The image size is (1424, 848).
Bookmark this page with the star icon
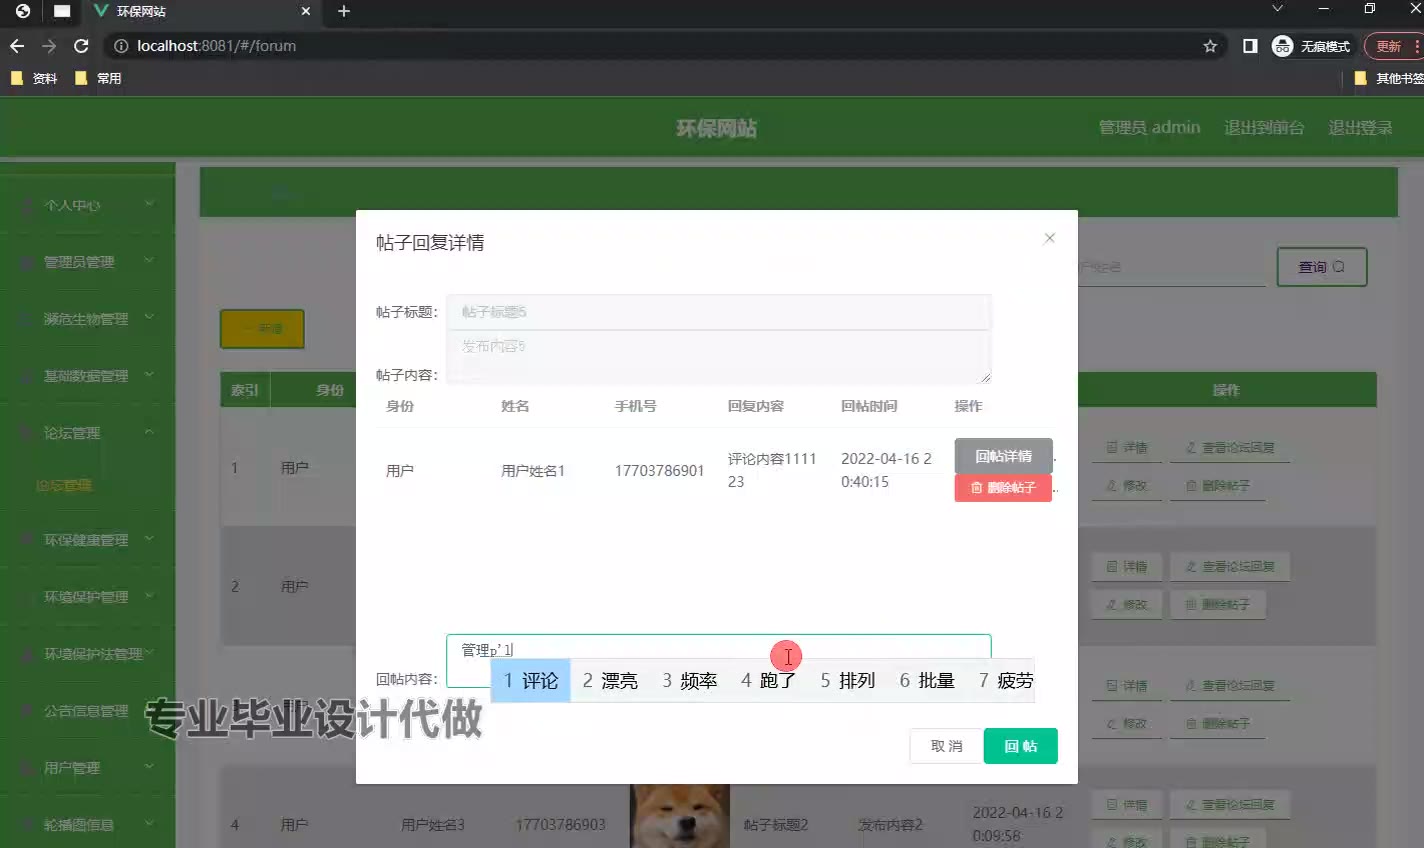(1210, 46)
